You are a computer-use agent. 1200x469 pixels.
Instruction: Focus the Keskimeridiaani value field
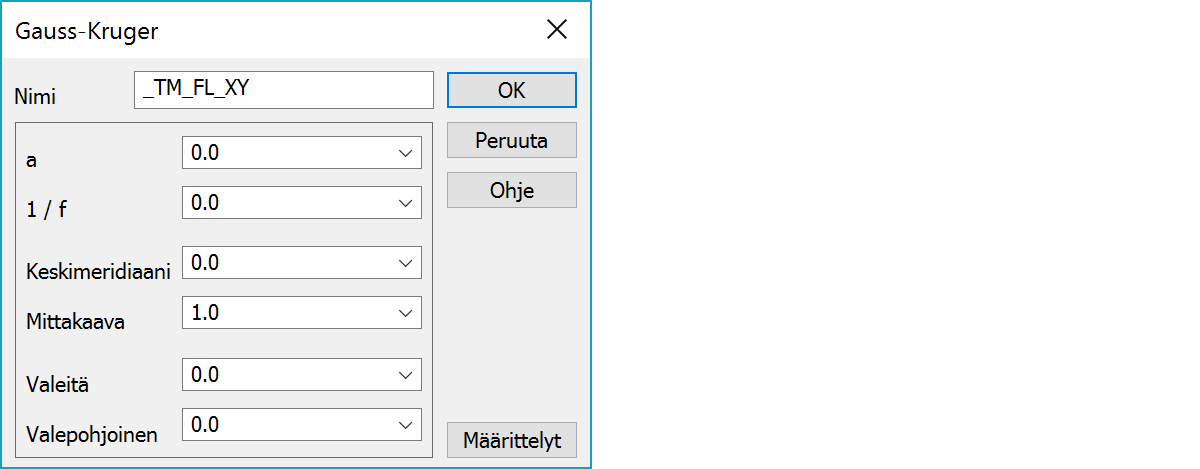(287, 263)
